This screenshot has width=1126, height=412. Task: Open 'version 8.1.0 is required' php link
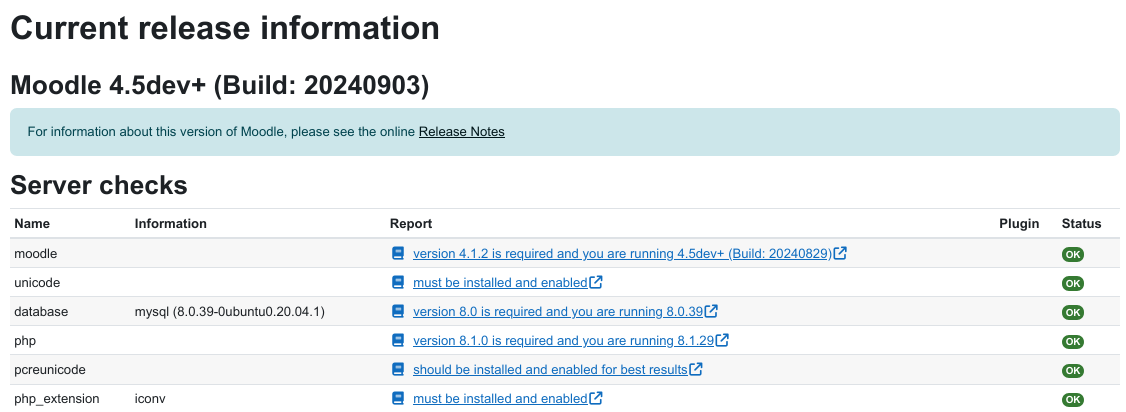pyautogui.click(x=563, y=341)
